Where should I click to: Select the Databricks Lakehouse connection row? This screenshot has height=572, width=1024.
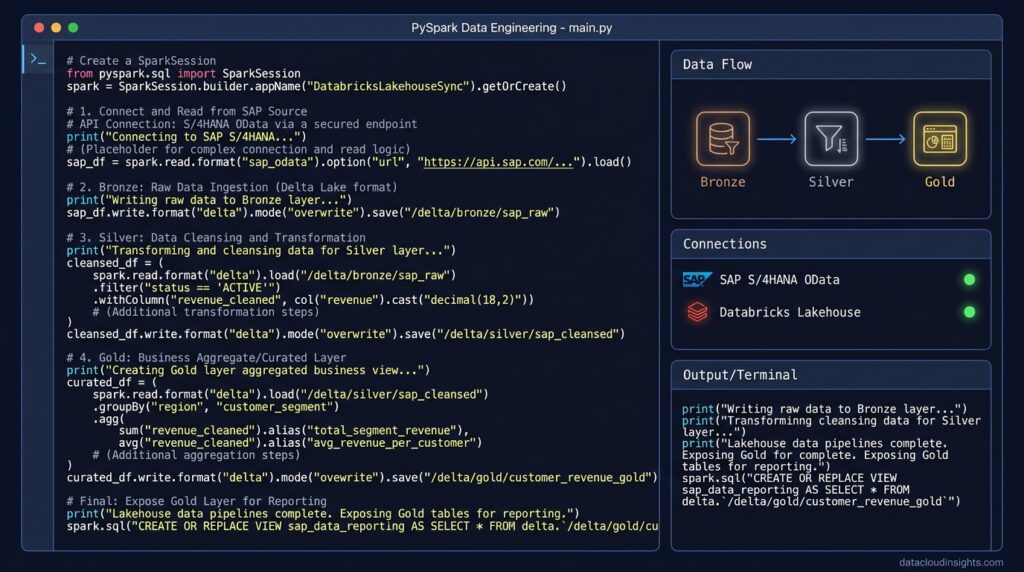tap(829, 312)
